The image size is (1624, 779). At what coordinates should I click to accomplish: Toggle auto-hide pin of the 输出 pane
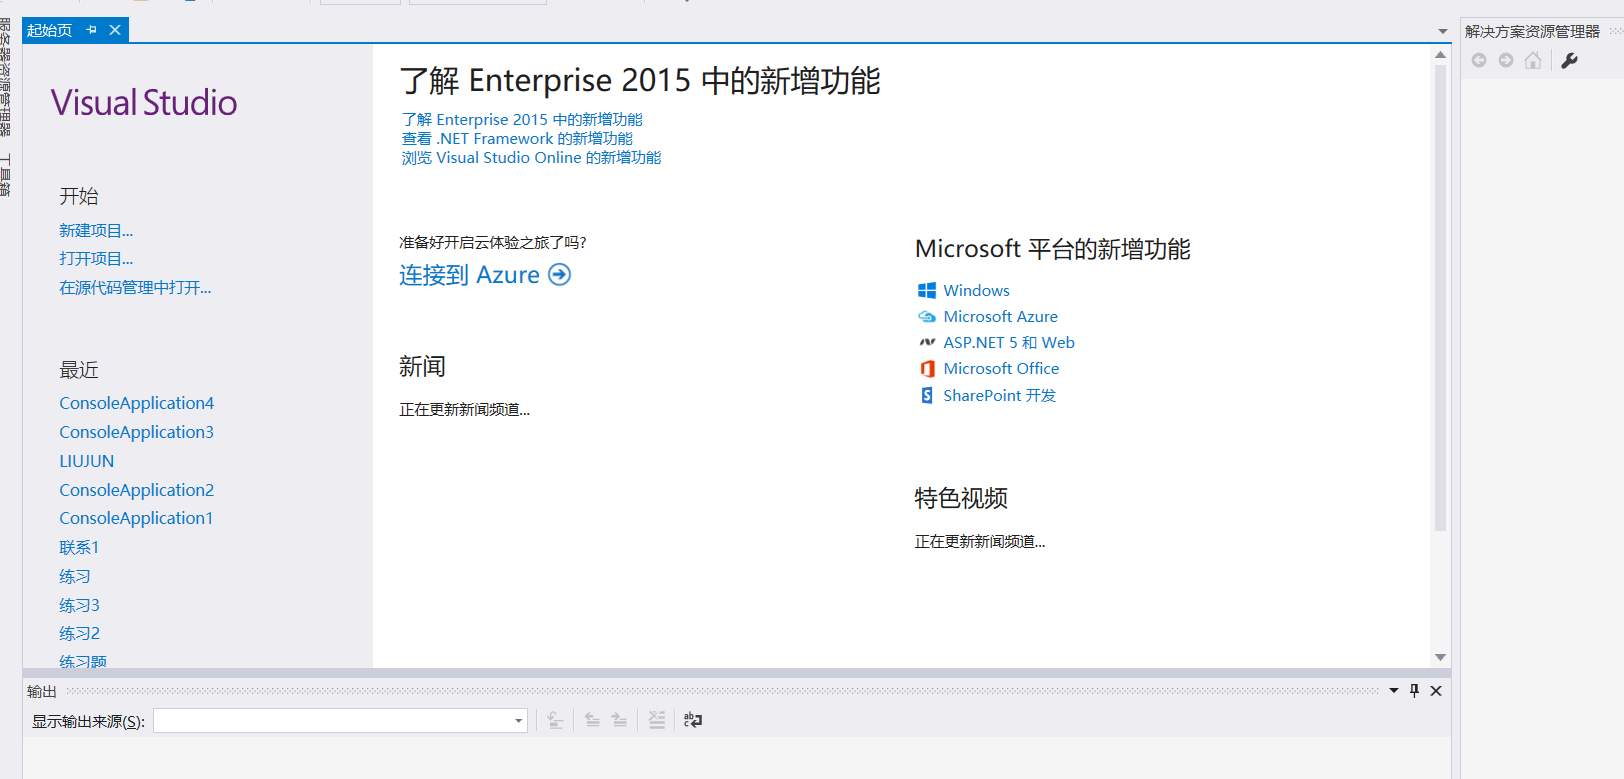tap(1414, 691)
